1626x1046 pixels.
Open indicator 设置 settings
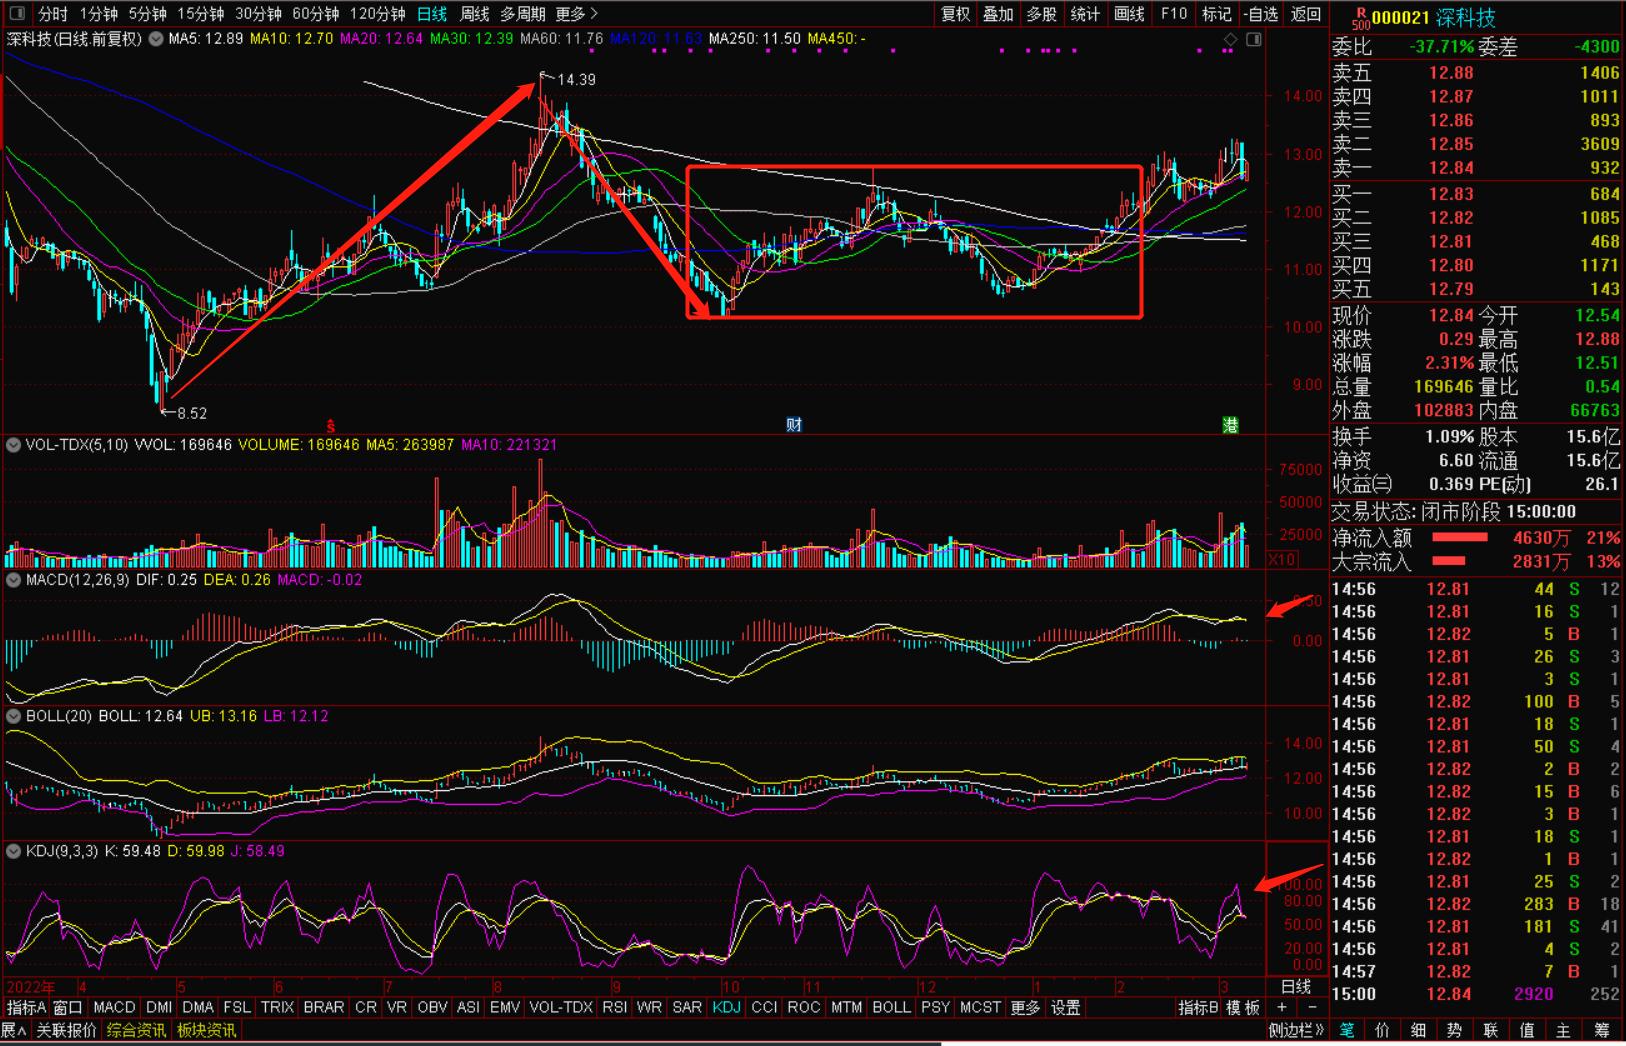[1066, 1008]
